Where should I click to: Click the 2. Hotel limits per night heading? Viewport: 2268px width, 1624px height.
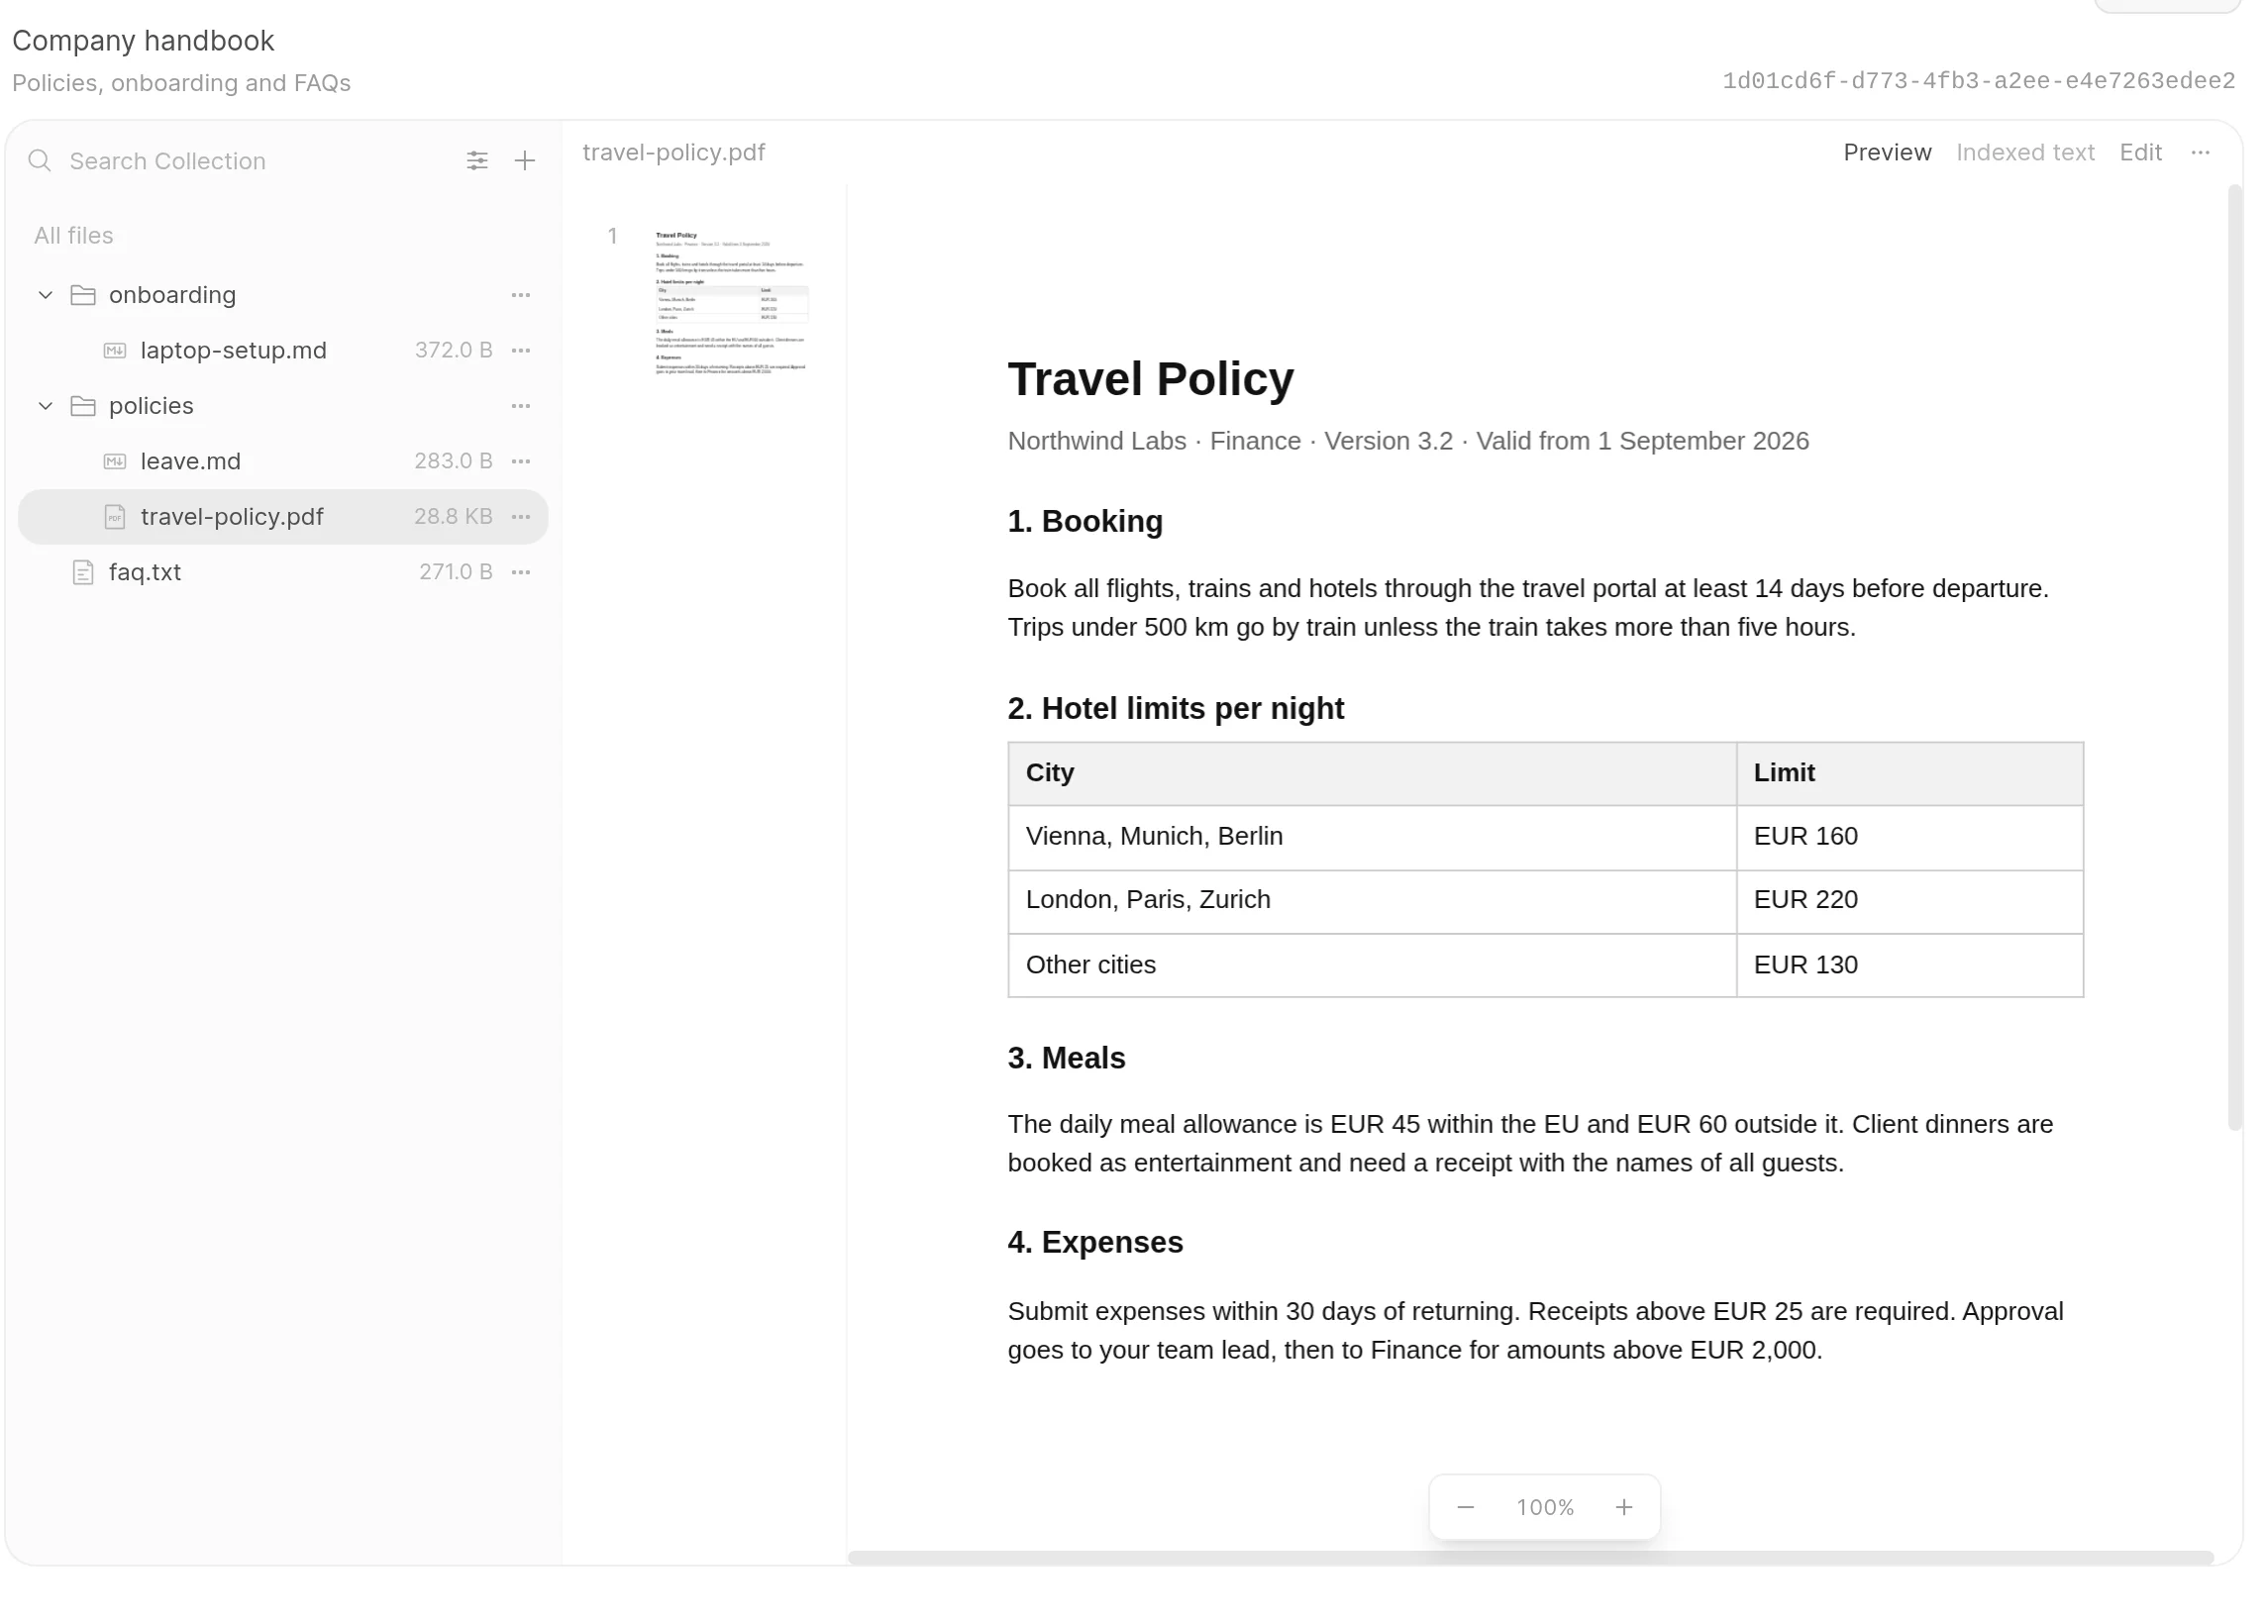[1175, 709]
